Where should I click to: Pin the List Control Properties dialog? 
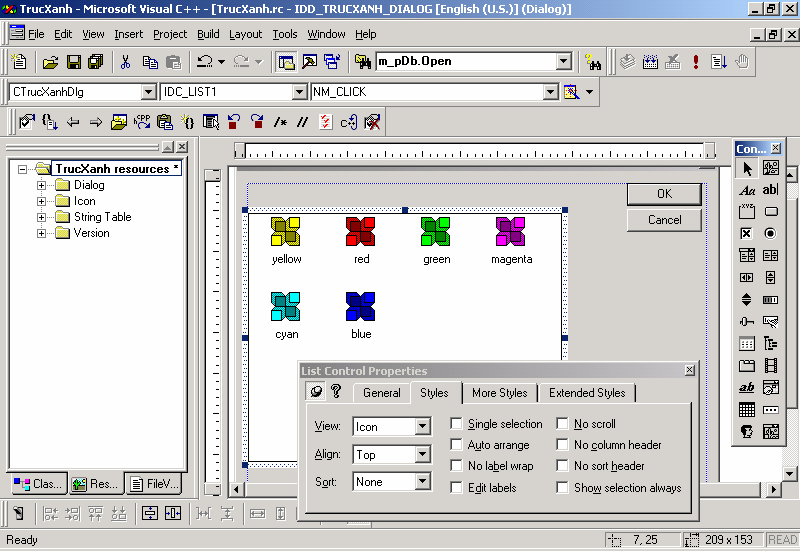316,392
